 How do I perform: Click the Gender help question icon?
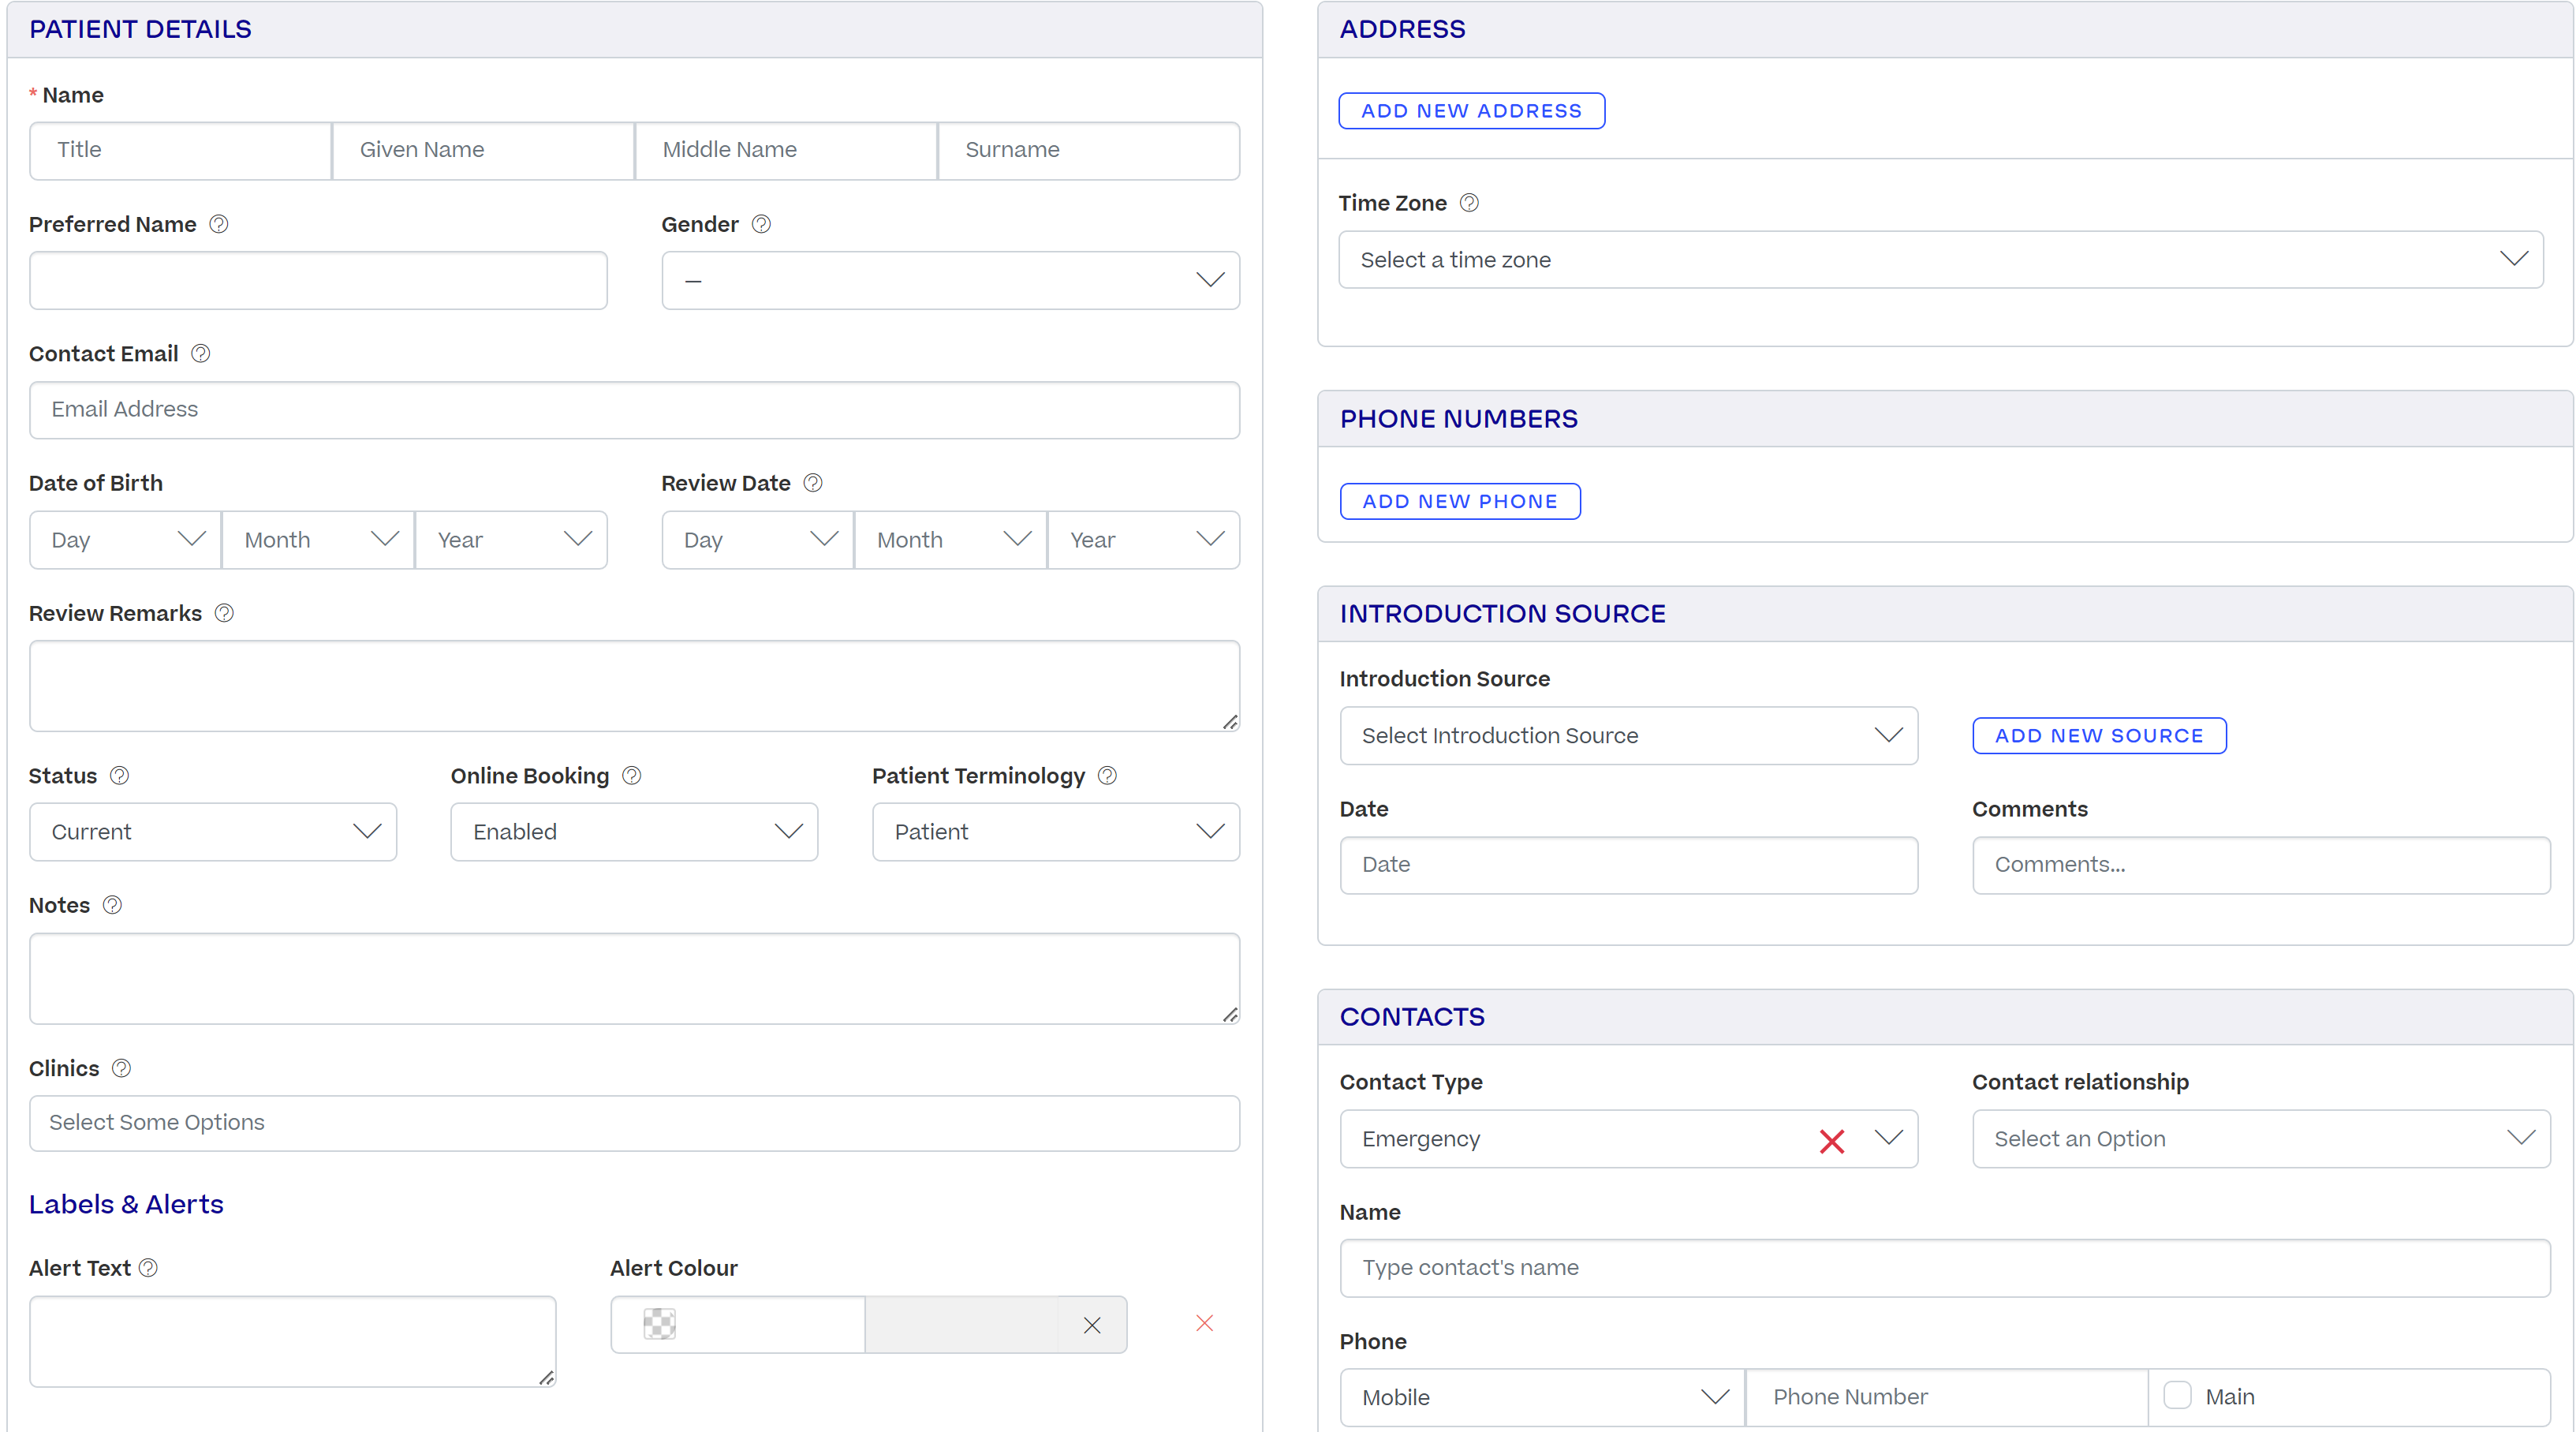(x=761, y=224)
